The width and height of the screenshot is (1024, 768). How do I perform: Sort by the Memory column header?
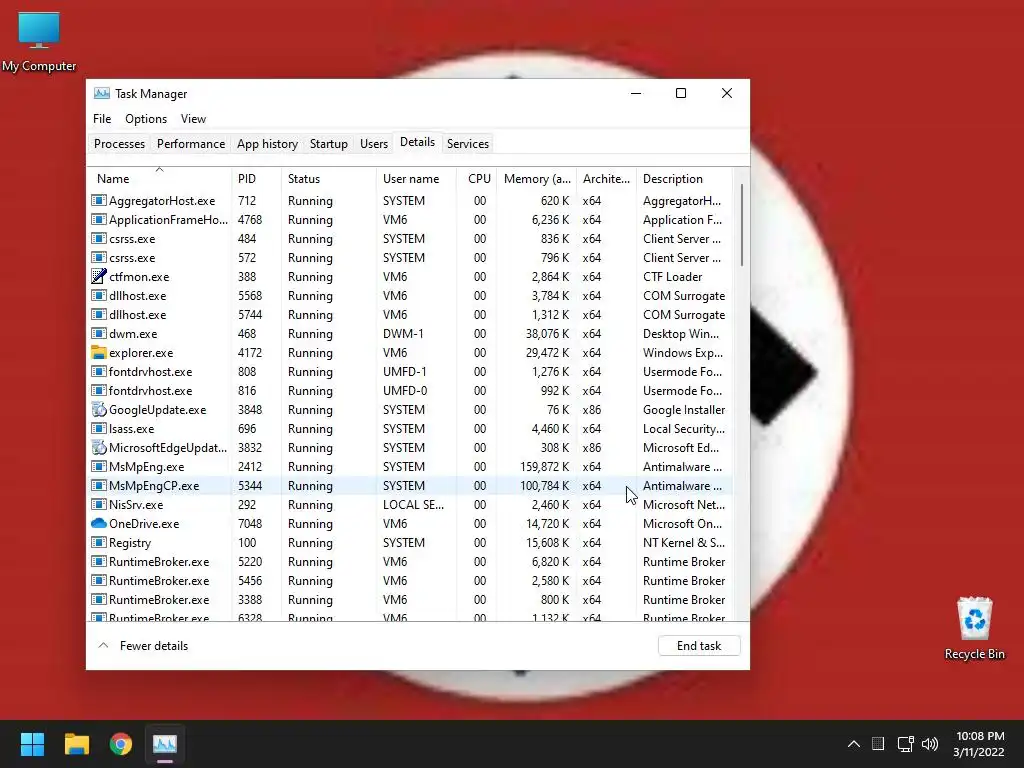[x=537, y=178]
